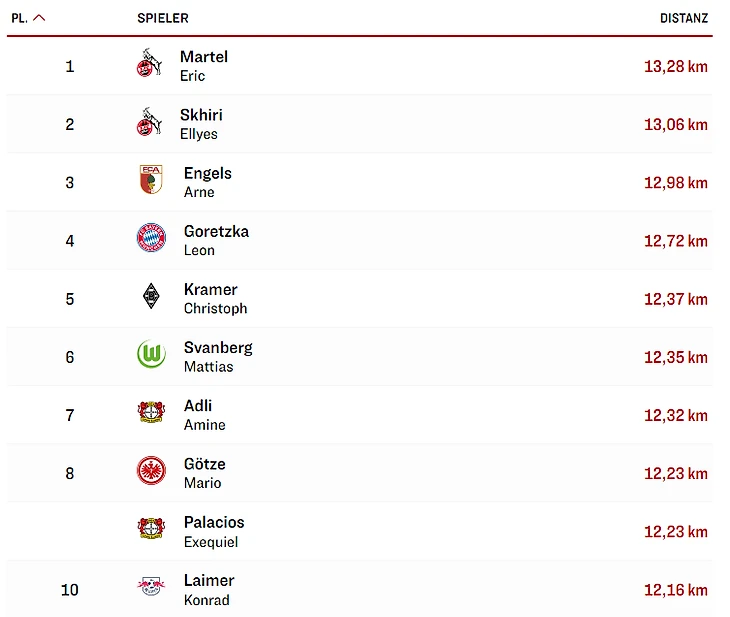The height and width of the screenshot is (617, 730).
Task: Sort by the PL. column arrow
Action: tap(39, 18)
